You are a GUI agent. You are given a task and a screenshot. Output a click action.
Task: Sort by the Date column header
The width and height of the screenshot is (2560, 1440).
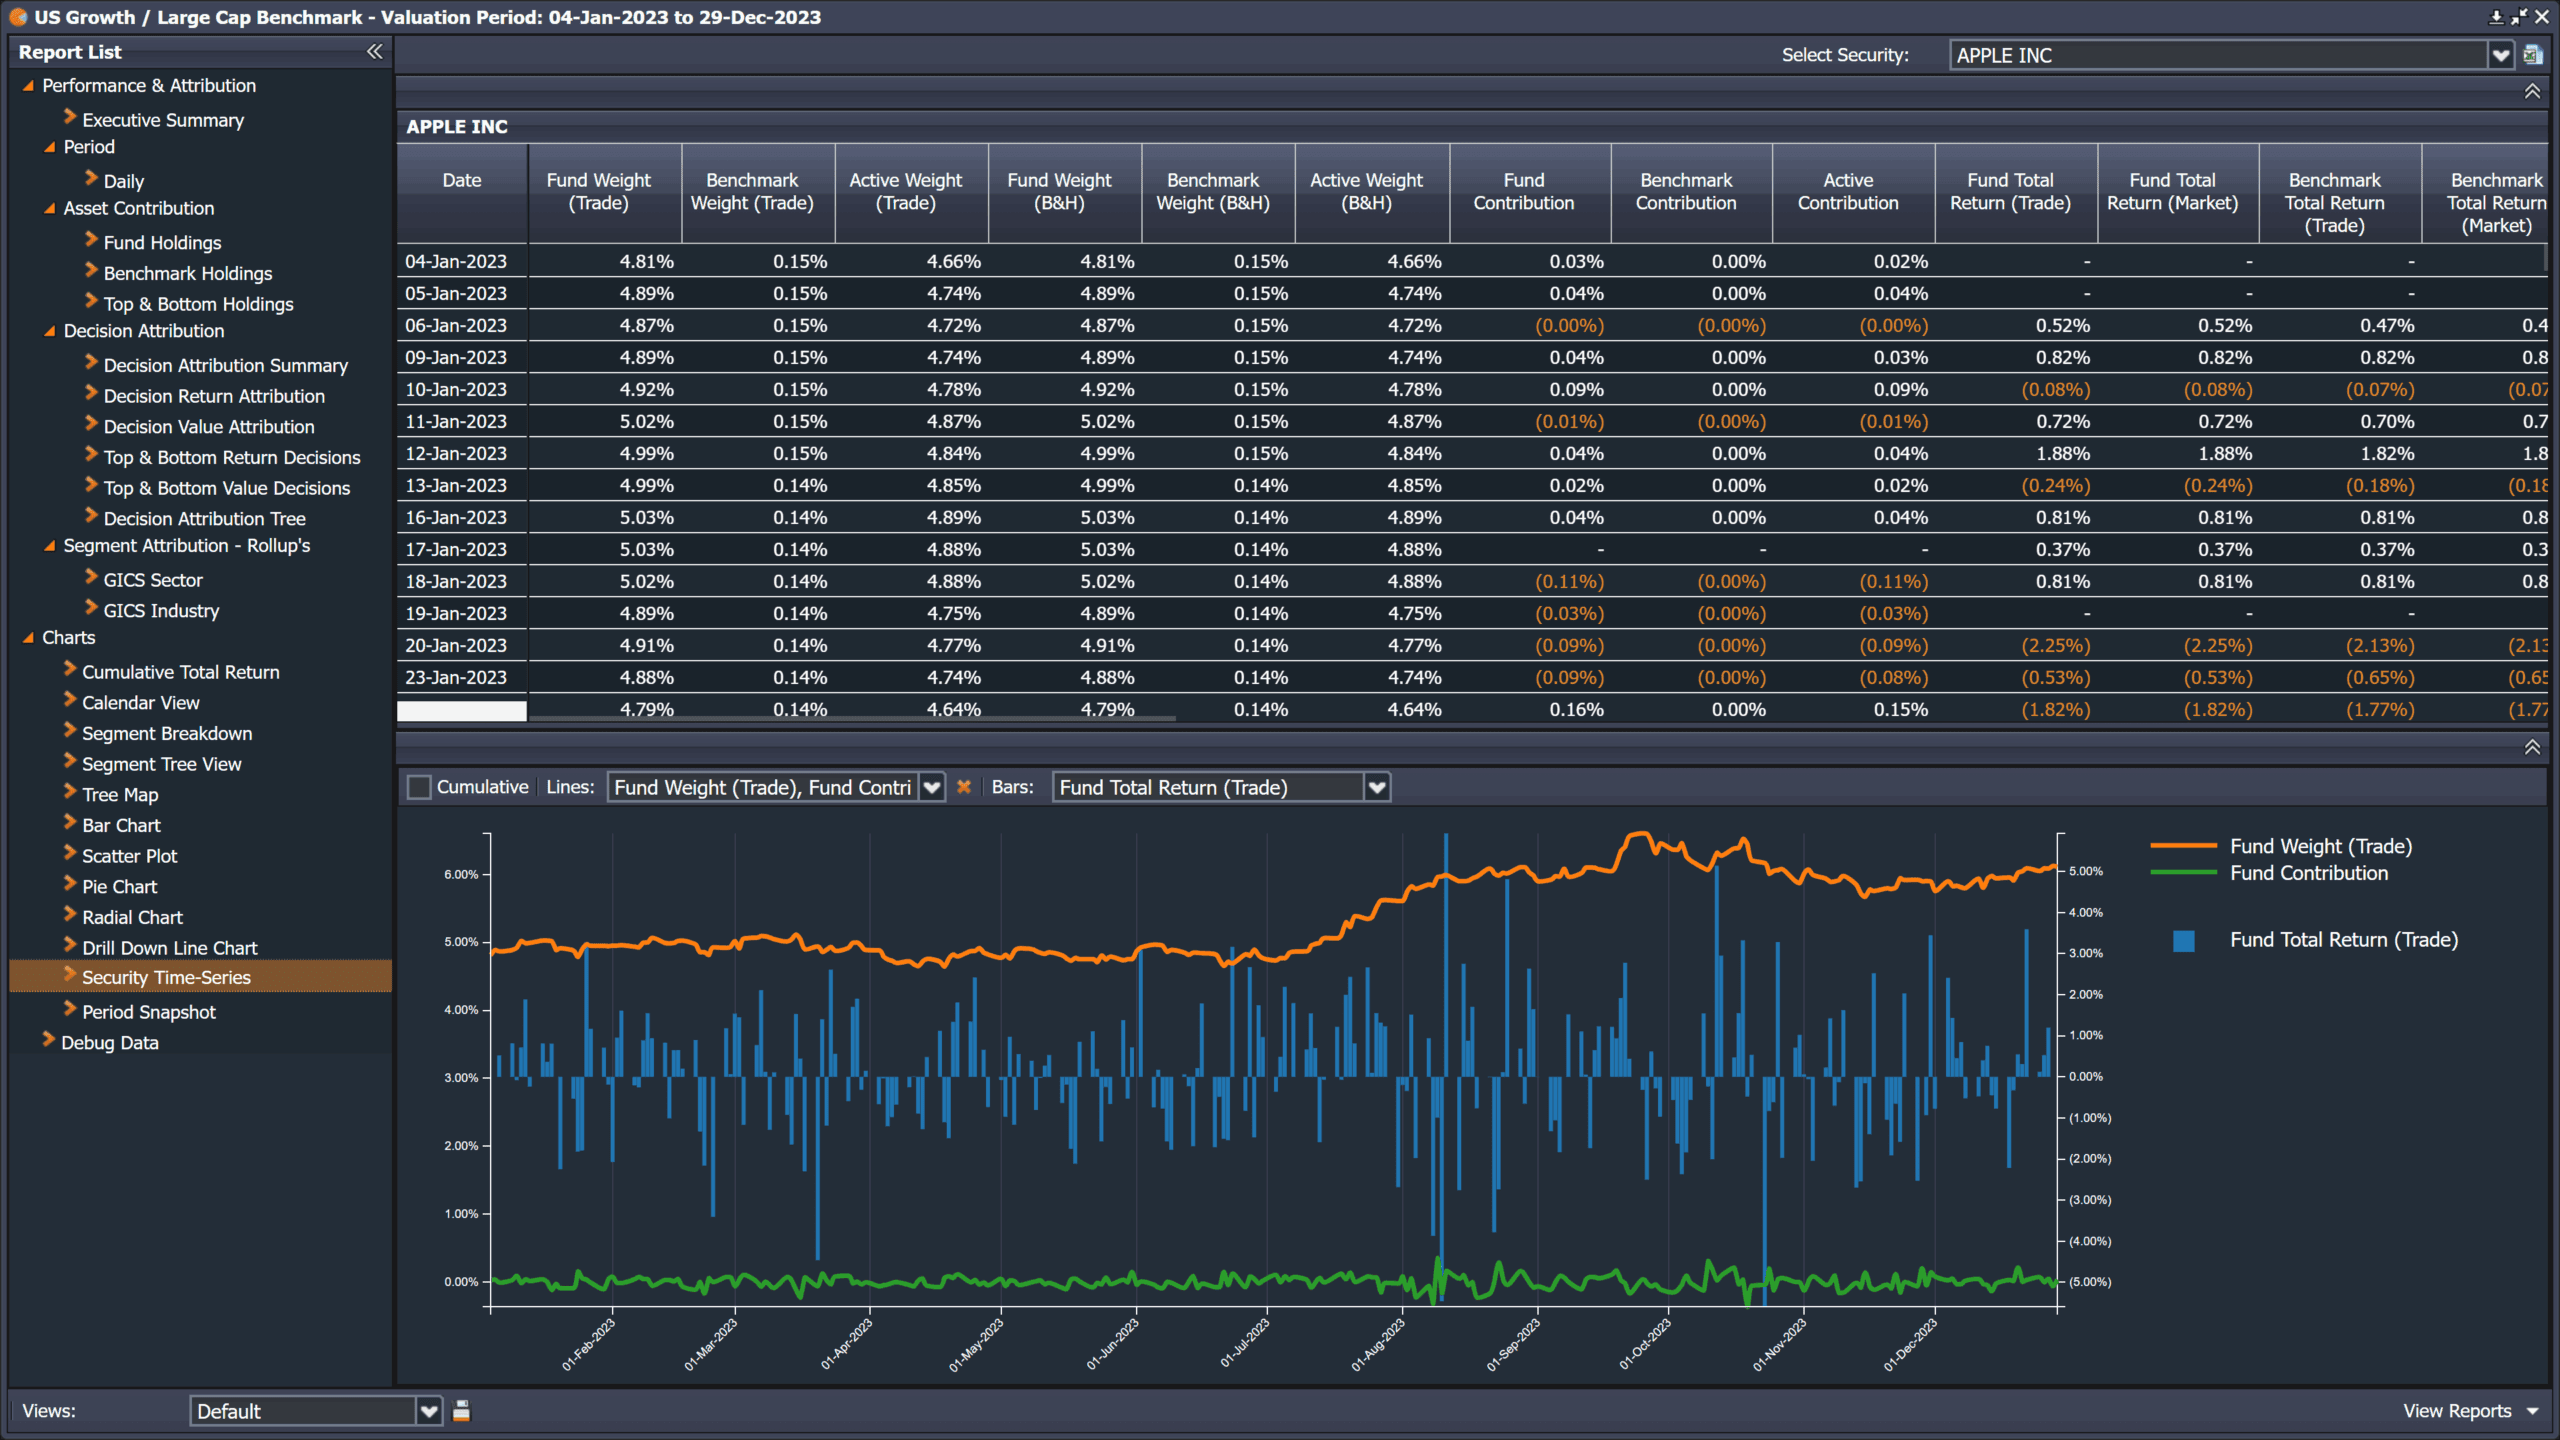pyautogui.click(x=462, y=192)
